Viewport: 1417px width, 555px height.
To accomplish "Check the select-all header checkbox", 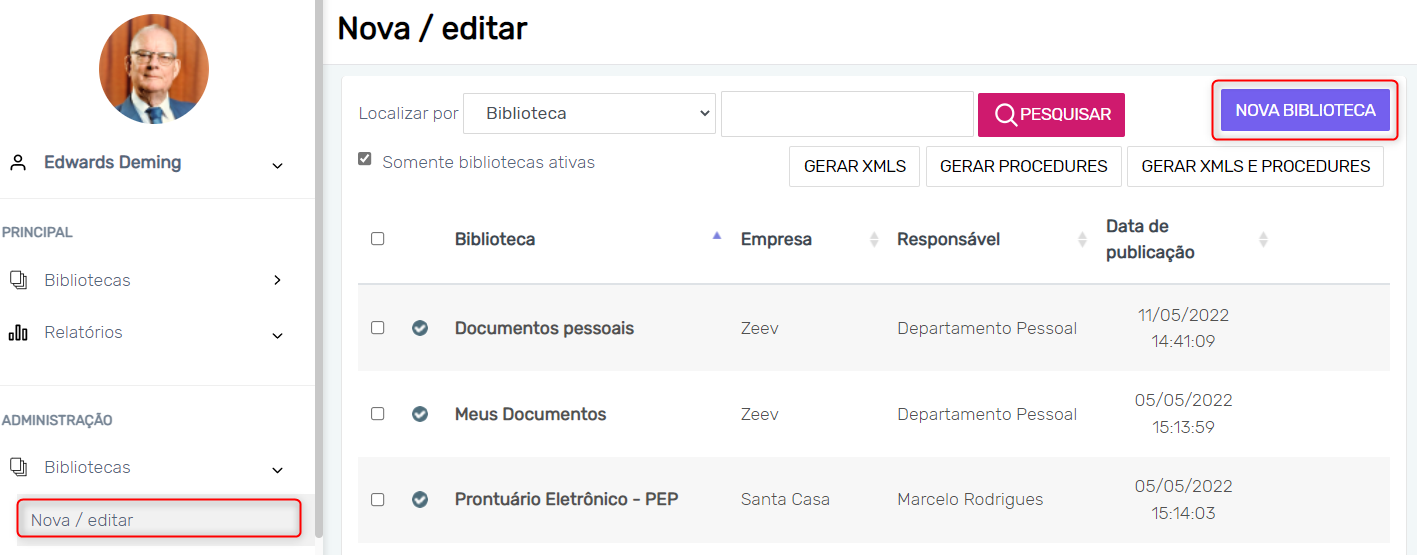I will click(377, 239).
